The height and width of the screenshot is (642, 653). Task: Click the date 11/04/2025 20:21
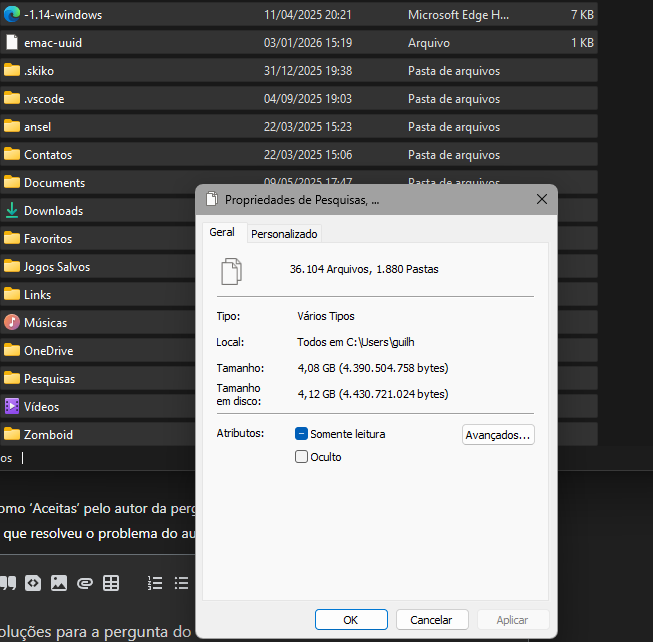click(x=308, y=15)
